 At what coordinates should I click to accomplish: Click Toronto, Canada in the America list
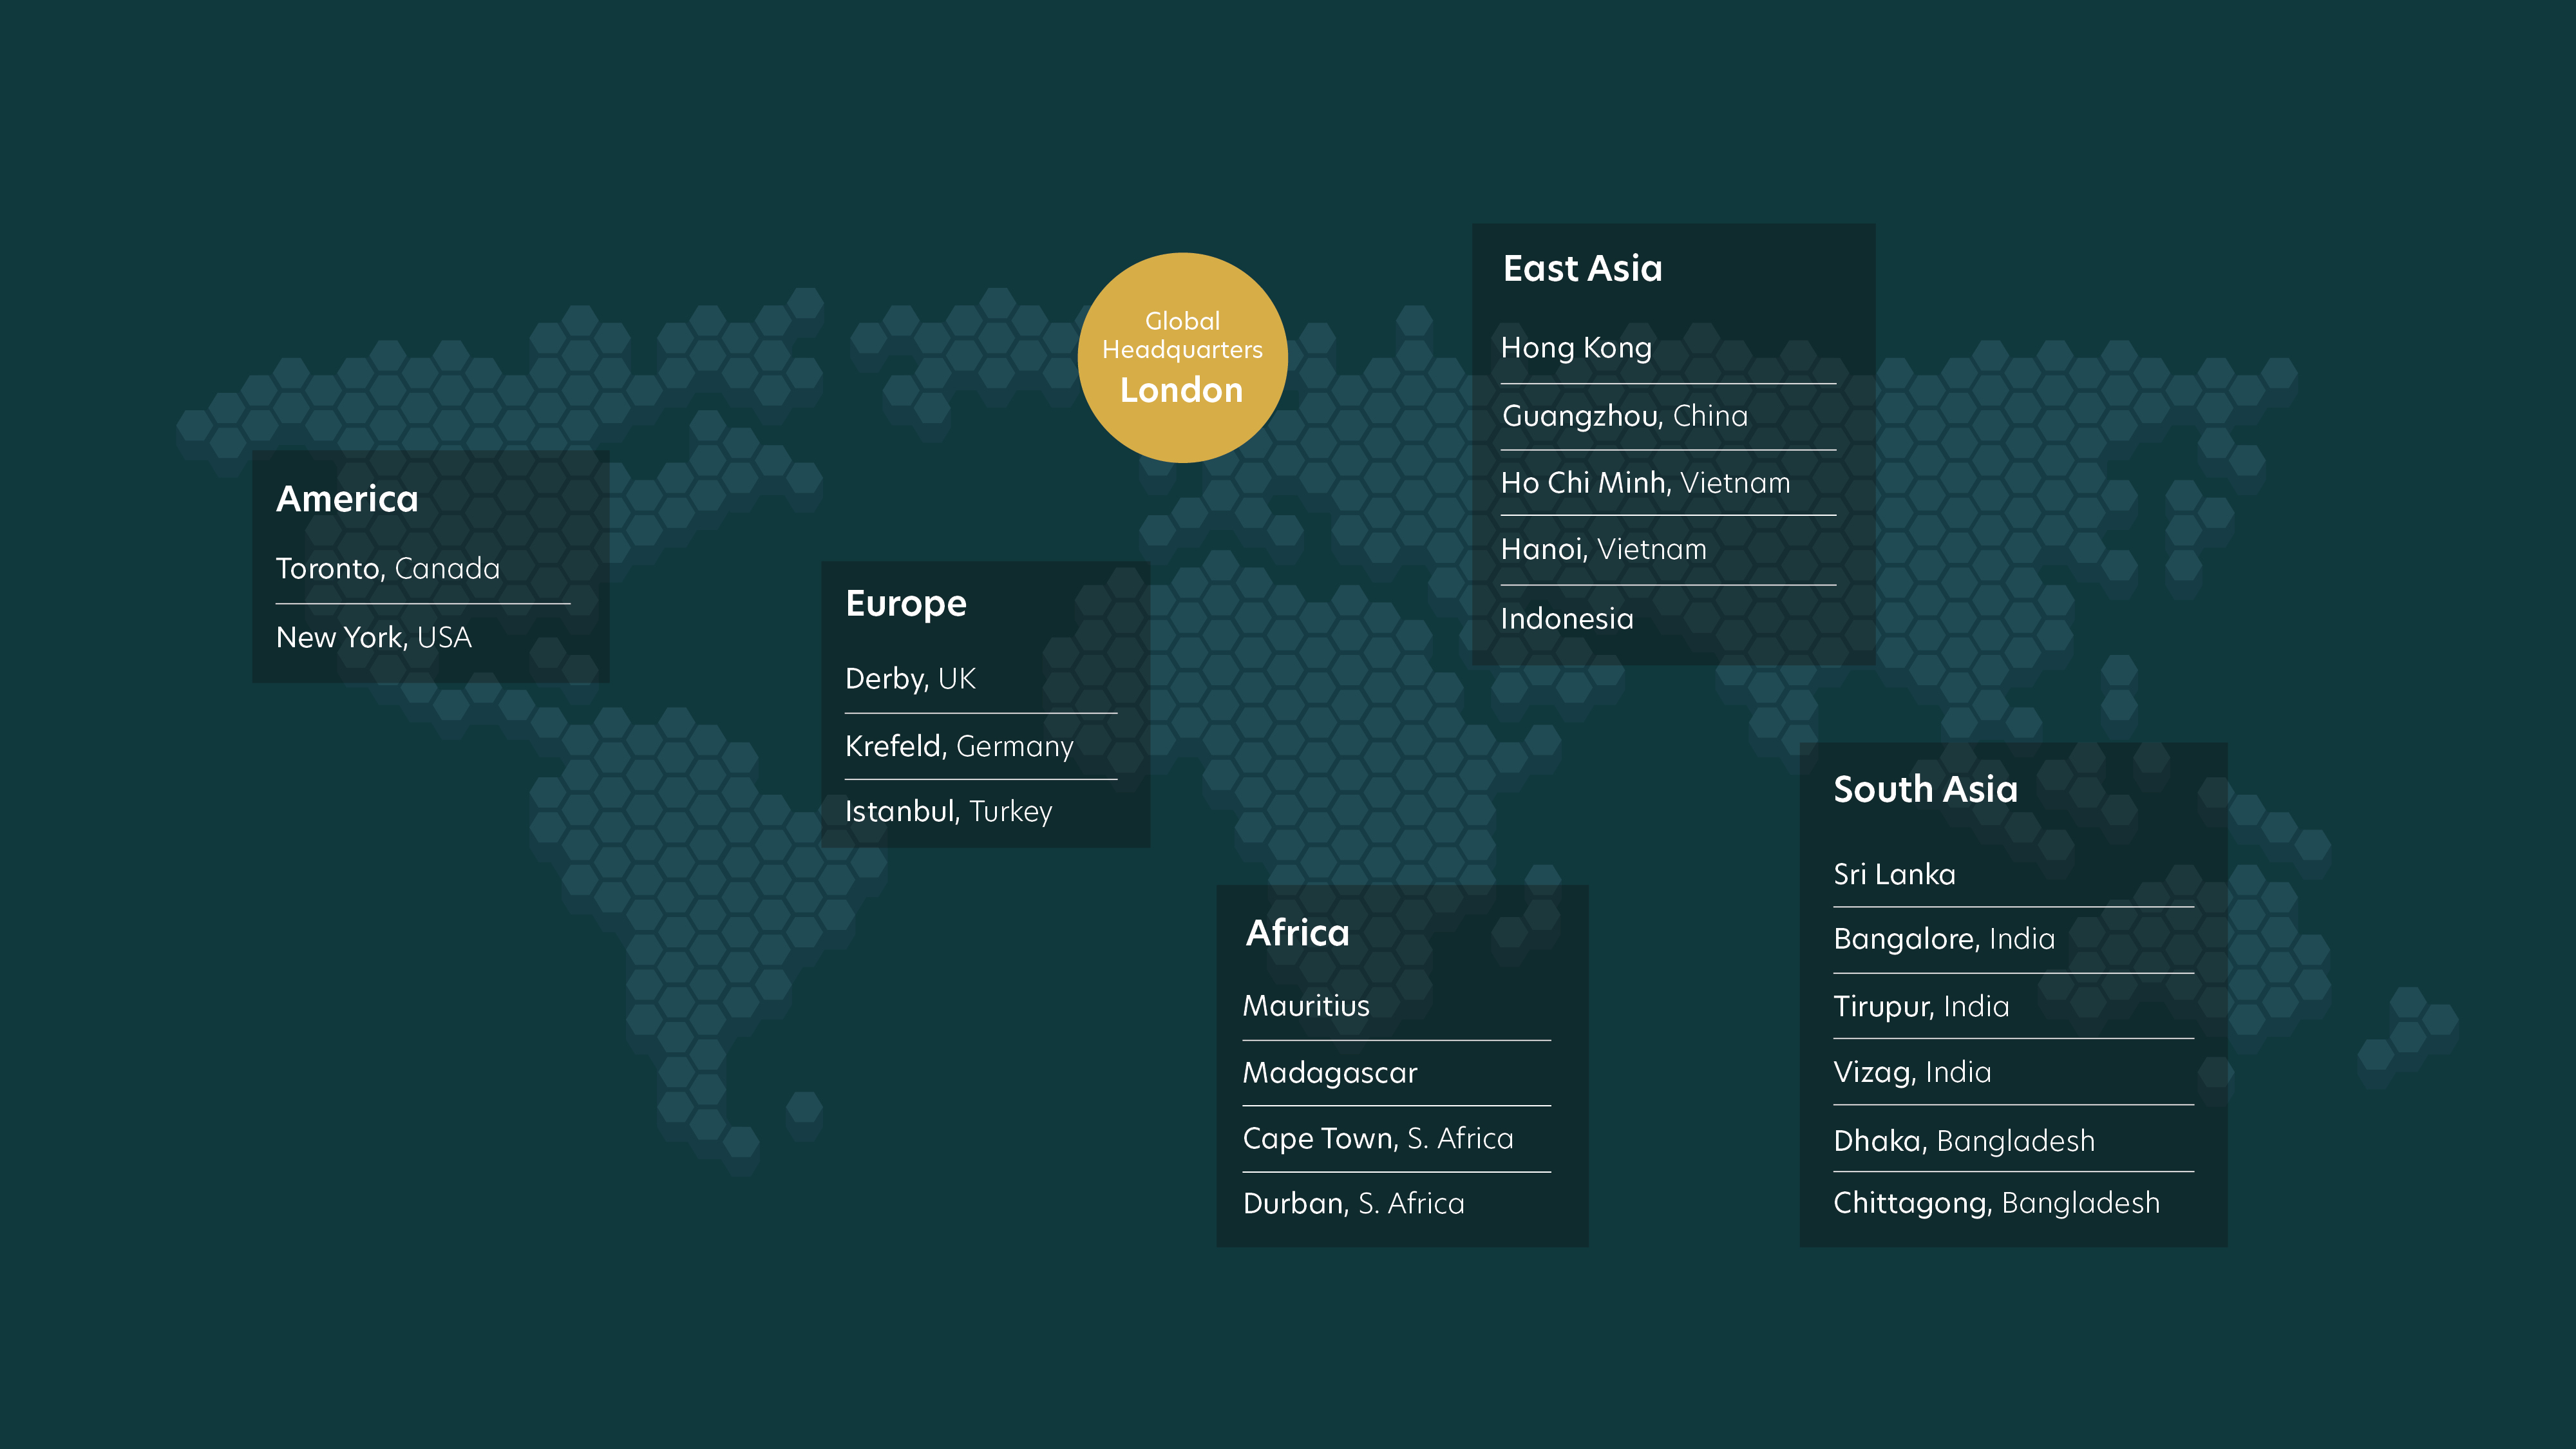[x=388, y=569]
